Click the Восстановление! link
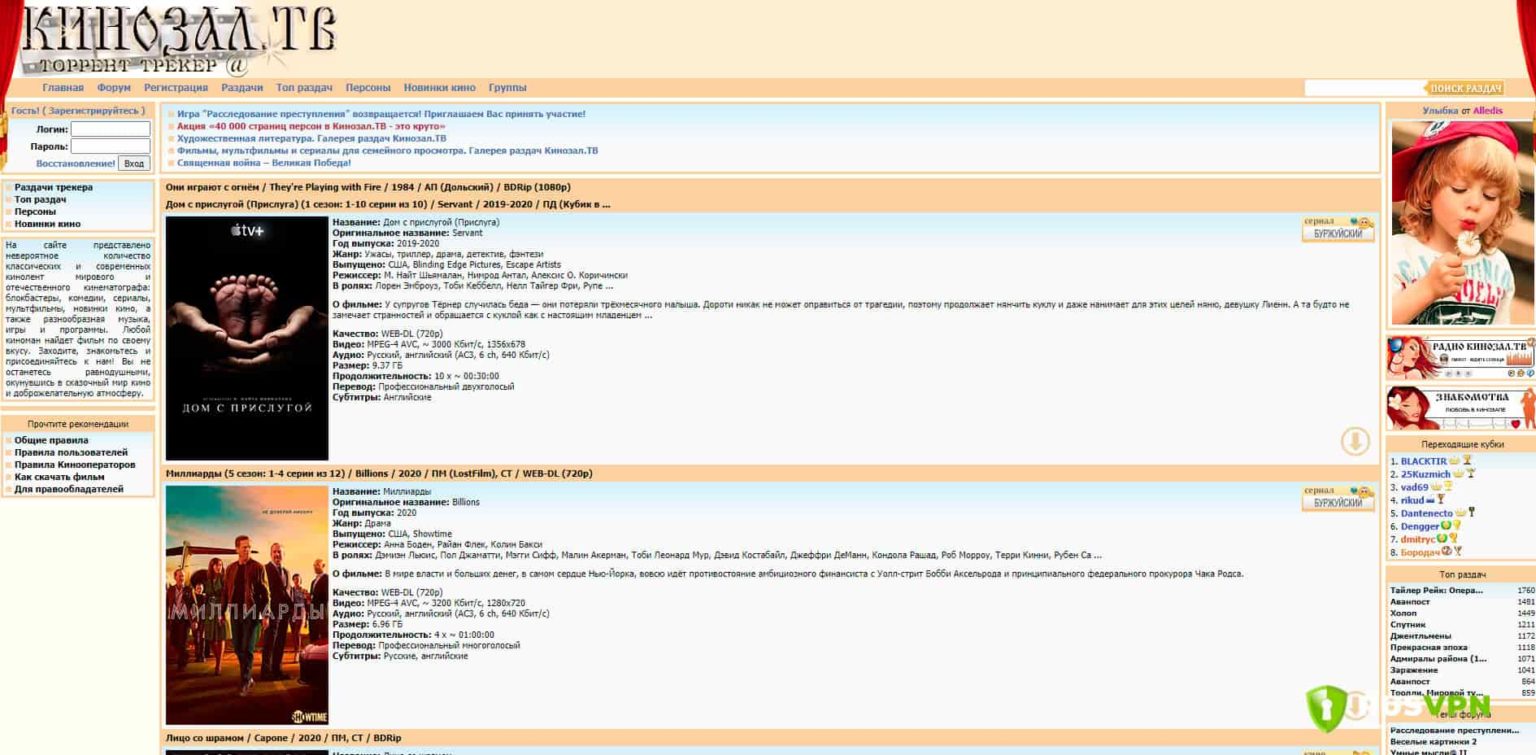Image resolution: width=1536 pixels, height=755 pixels. 76,163
